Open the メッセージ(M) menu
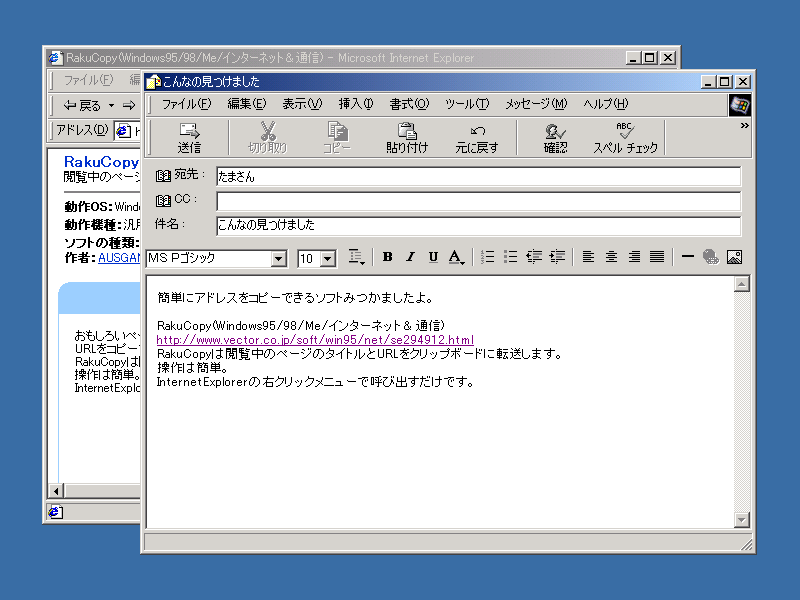This screenshot has width=800, height=600. click(536, 104)
